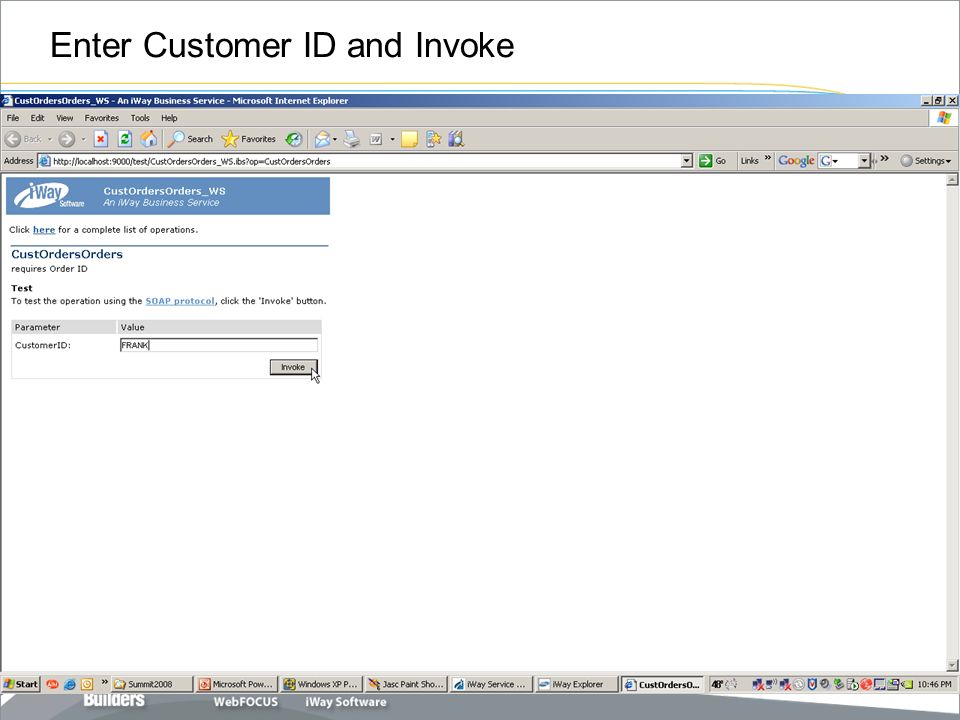The width and height of the screenshot is (960, 720).
Task: Click the toolbar icon with the yellow star
Action: click(x=433, y=139)
